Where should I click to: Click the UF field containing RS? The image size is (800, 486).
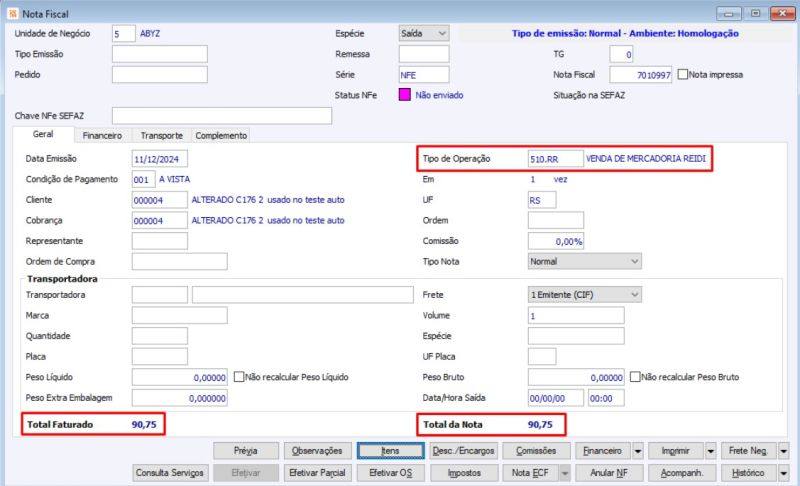(x=542, y=200)
